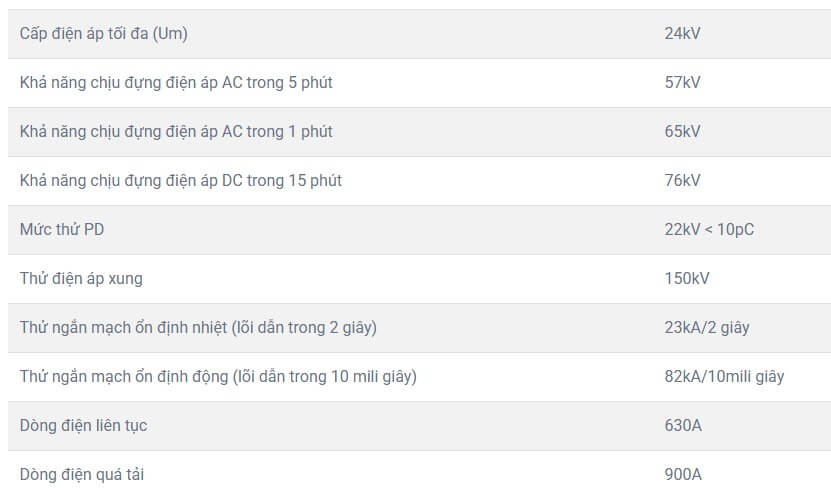Click "Thử ngắn mạch ổn định động" label

click(218, 376)
